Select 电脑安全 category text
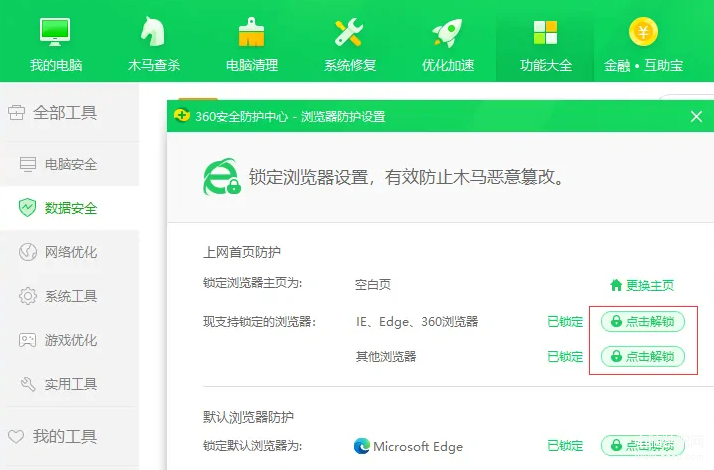Screen dimensions: 714x470 tap(71, 164)
